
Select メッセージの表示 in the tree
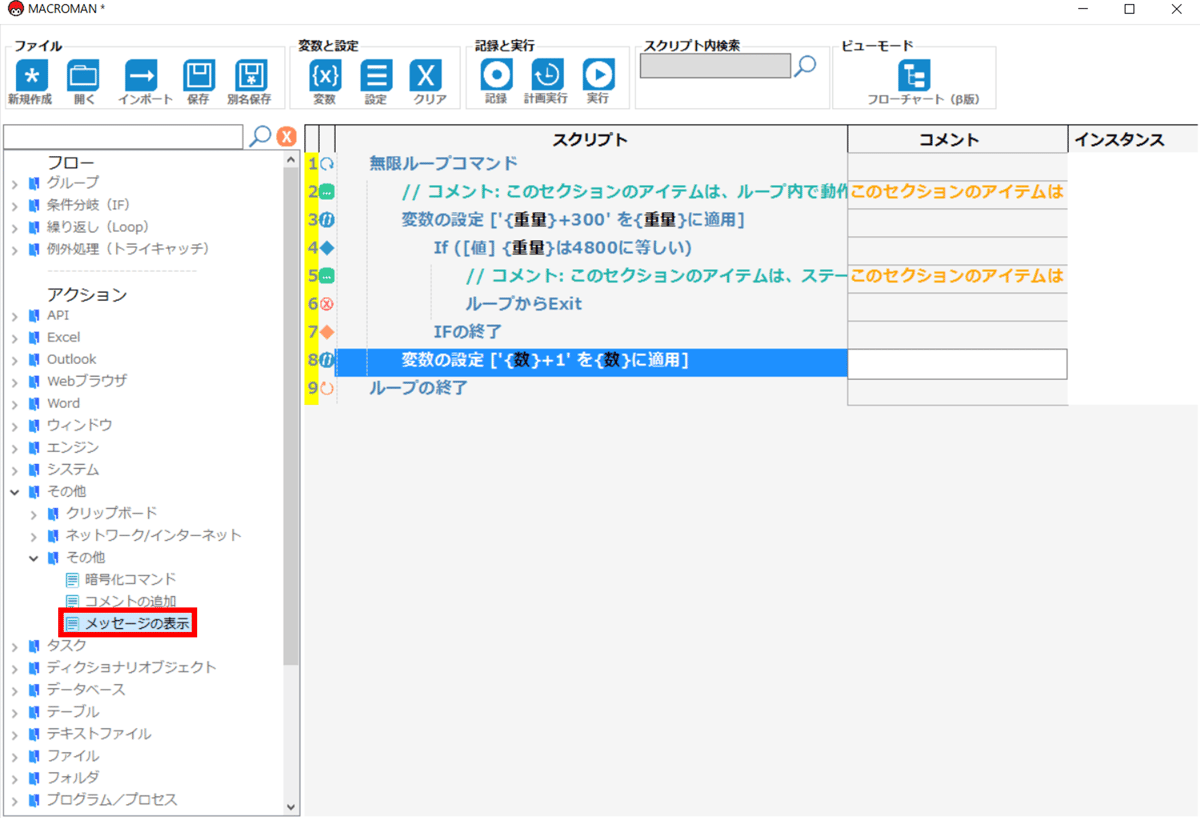click(x=137, y=623)
